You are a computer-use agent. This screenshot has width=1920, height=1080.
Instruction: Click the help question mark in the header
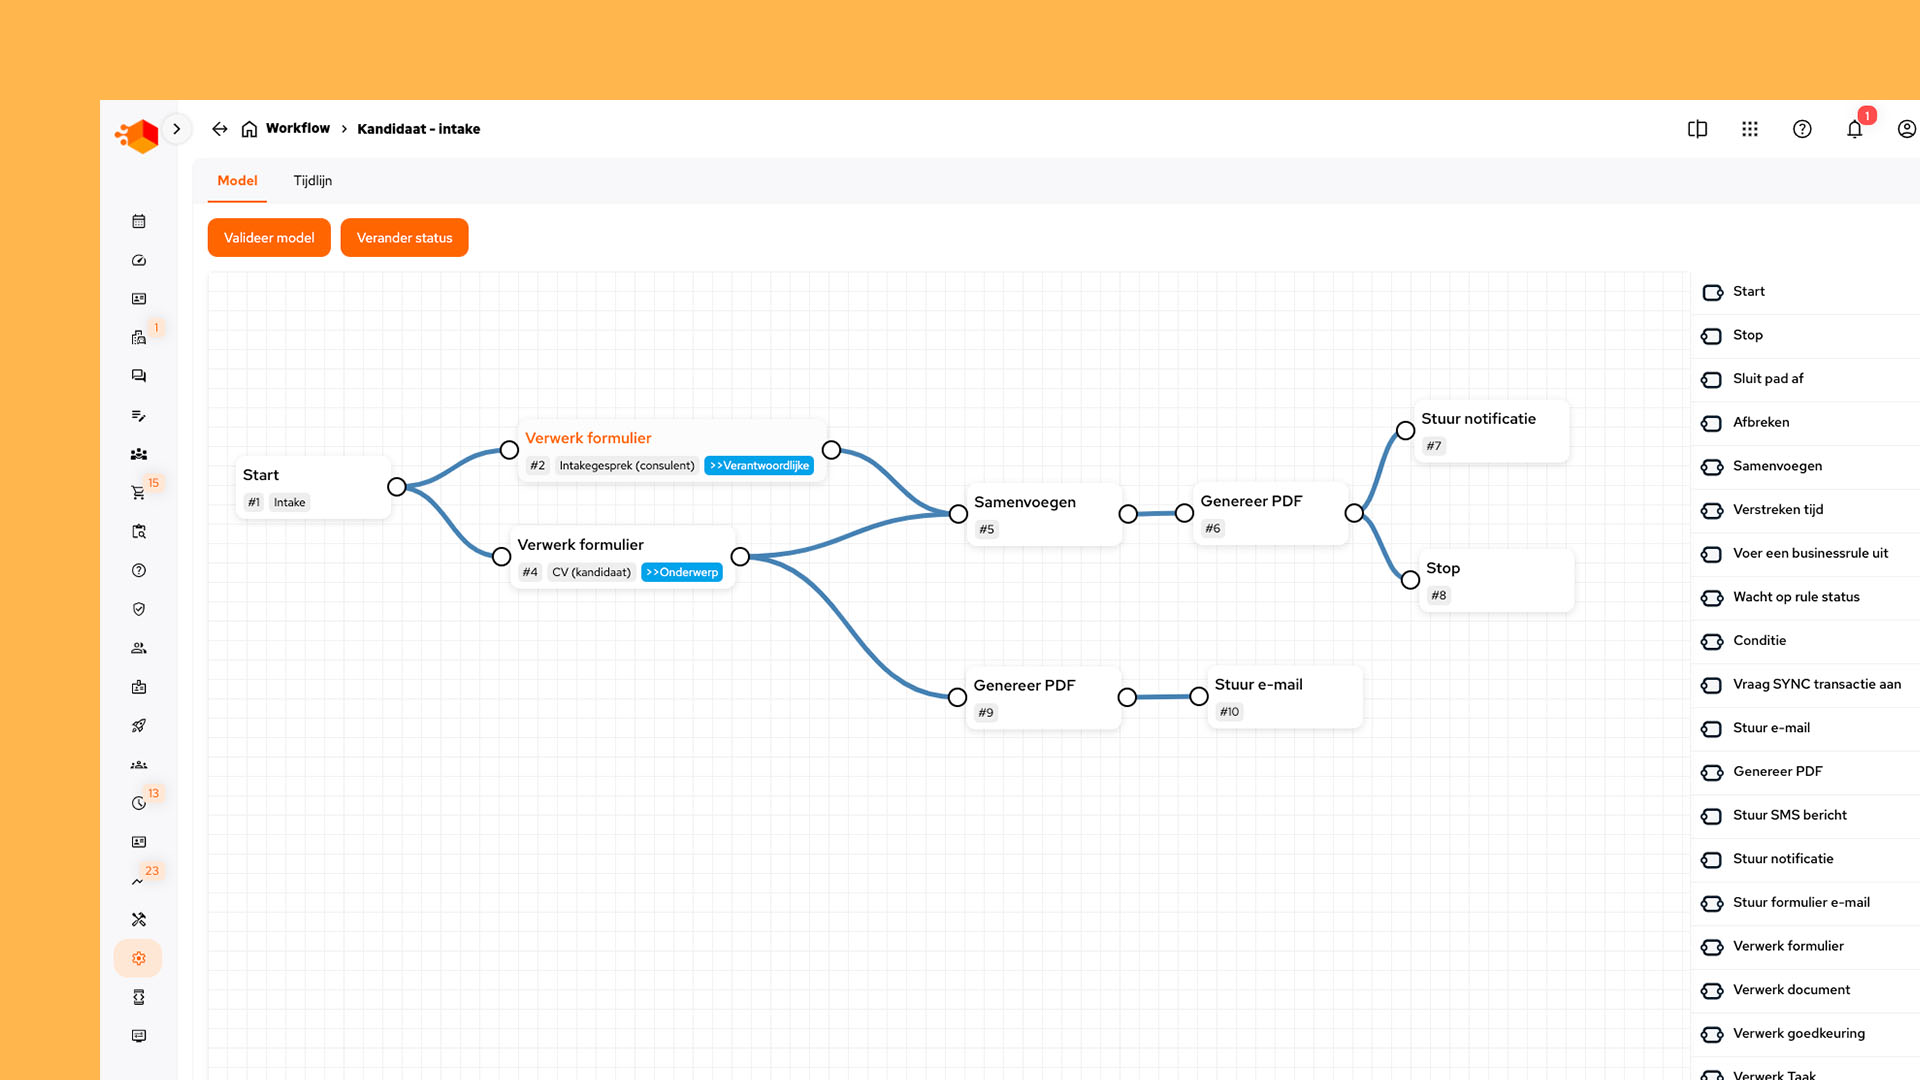pyautogui.click(x=1802, y=129)
